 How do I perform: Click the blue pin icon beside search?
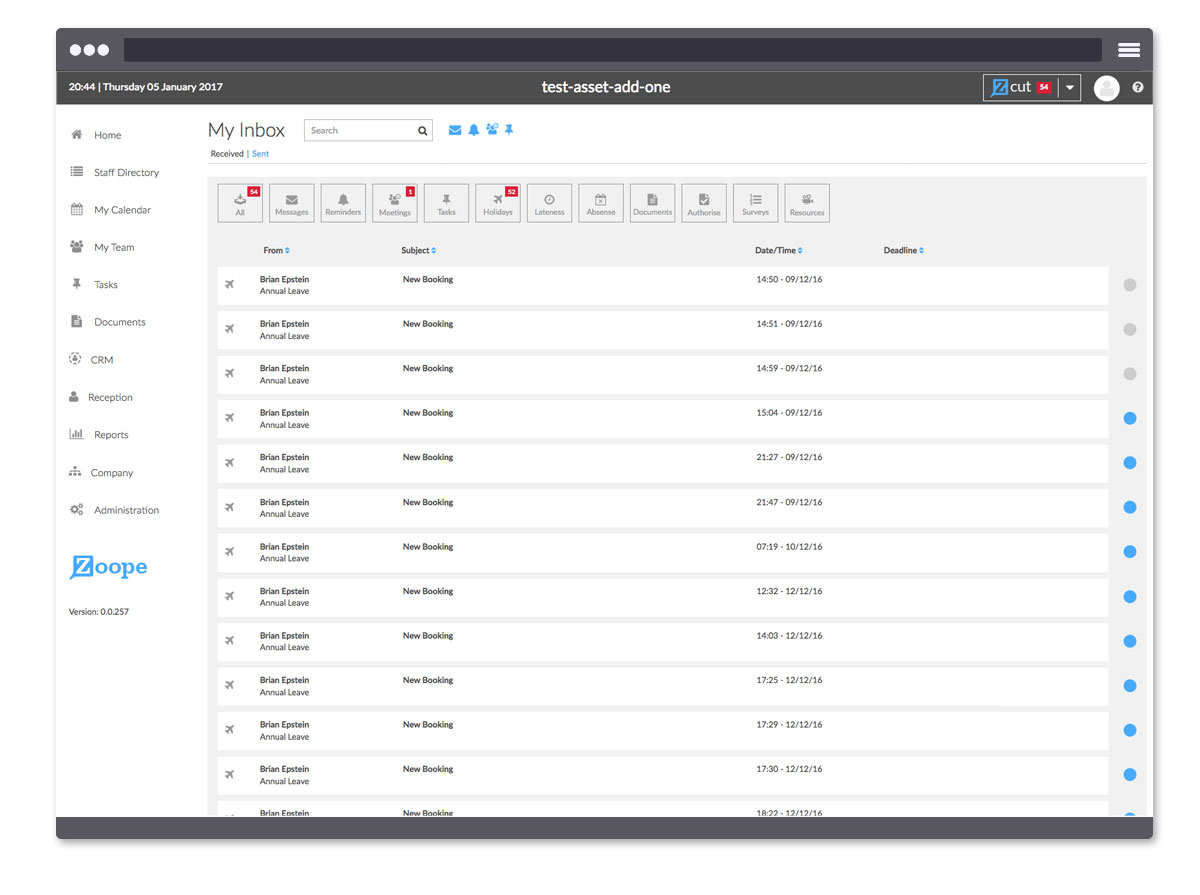point(509,130)
